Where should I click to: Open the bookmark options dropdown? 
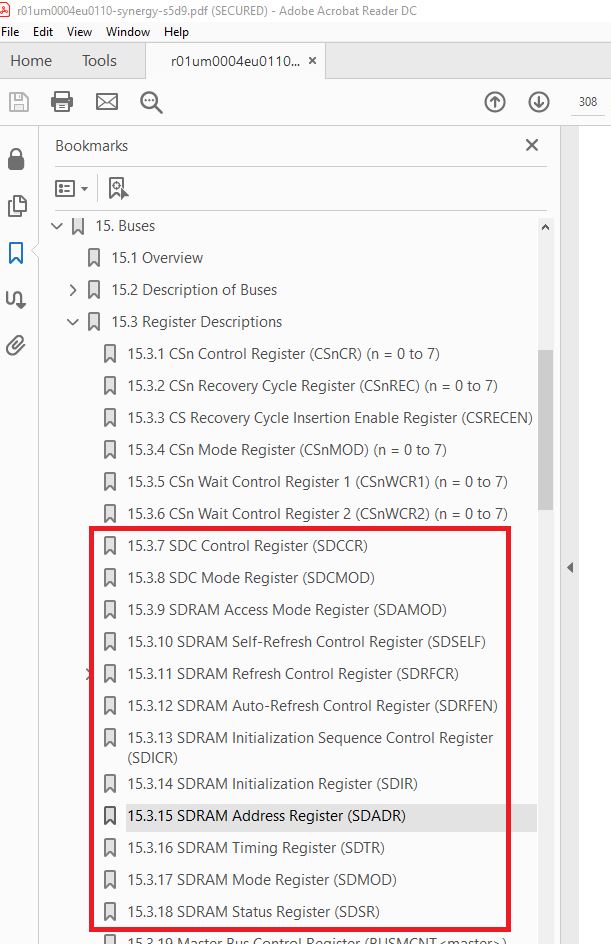coord(72,188)
